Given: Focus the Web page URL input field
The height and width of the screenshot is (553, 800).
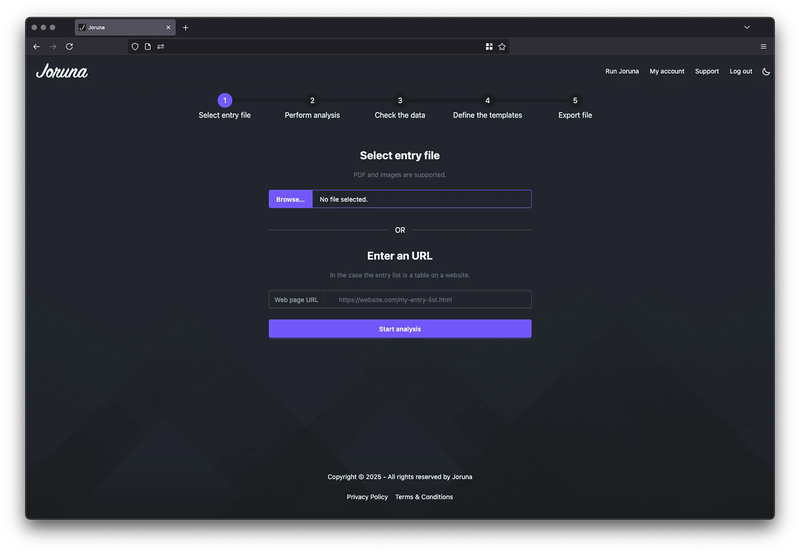Looking at the screenshot, I should (430, 299).
